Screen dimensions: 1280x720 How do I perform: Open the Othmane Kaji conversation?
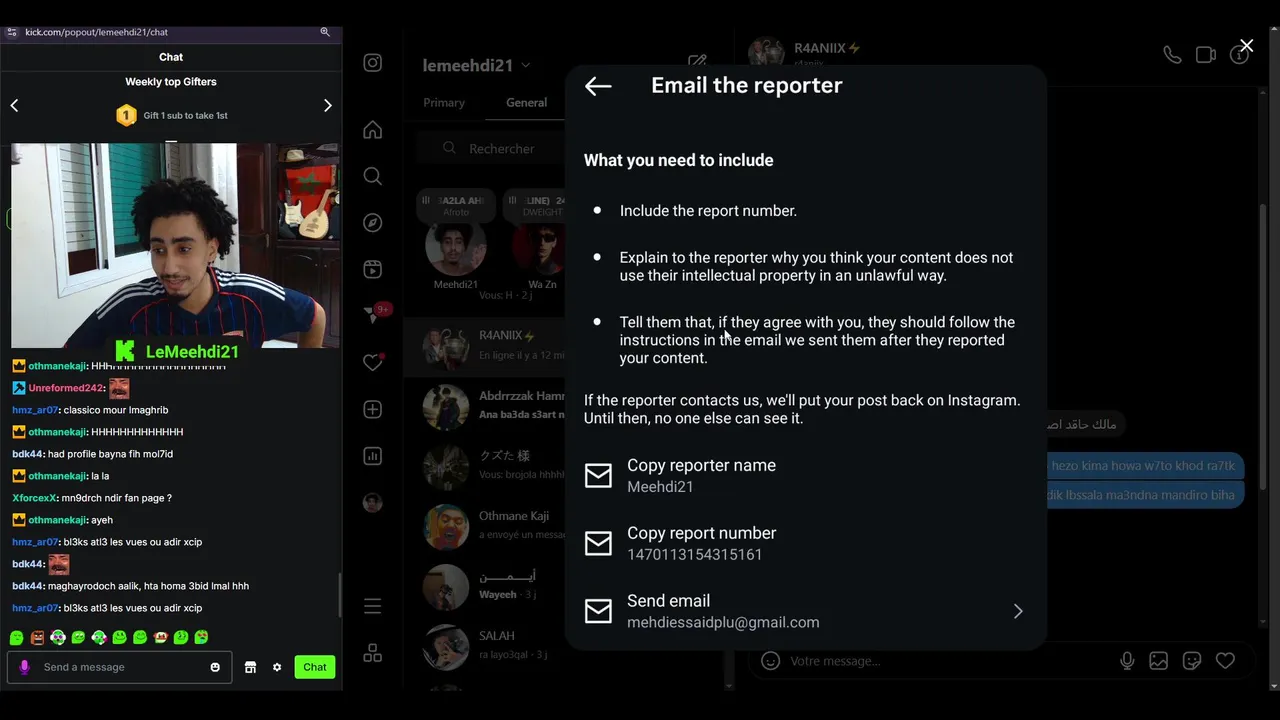click(485, 526)
